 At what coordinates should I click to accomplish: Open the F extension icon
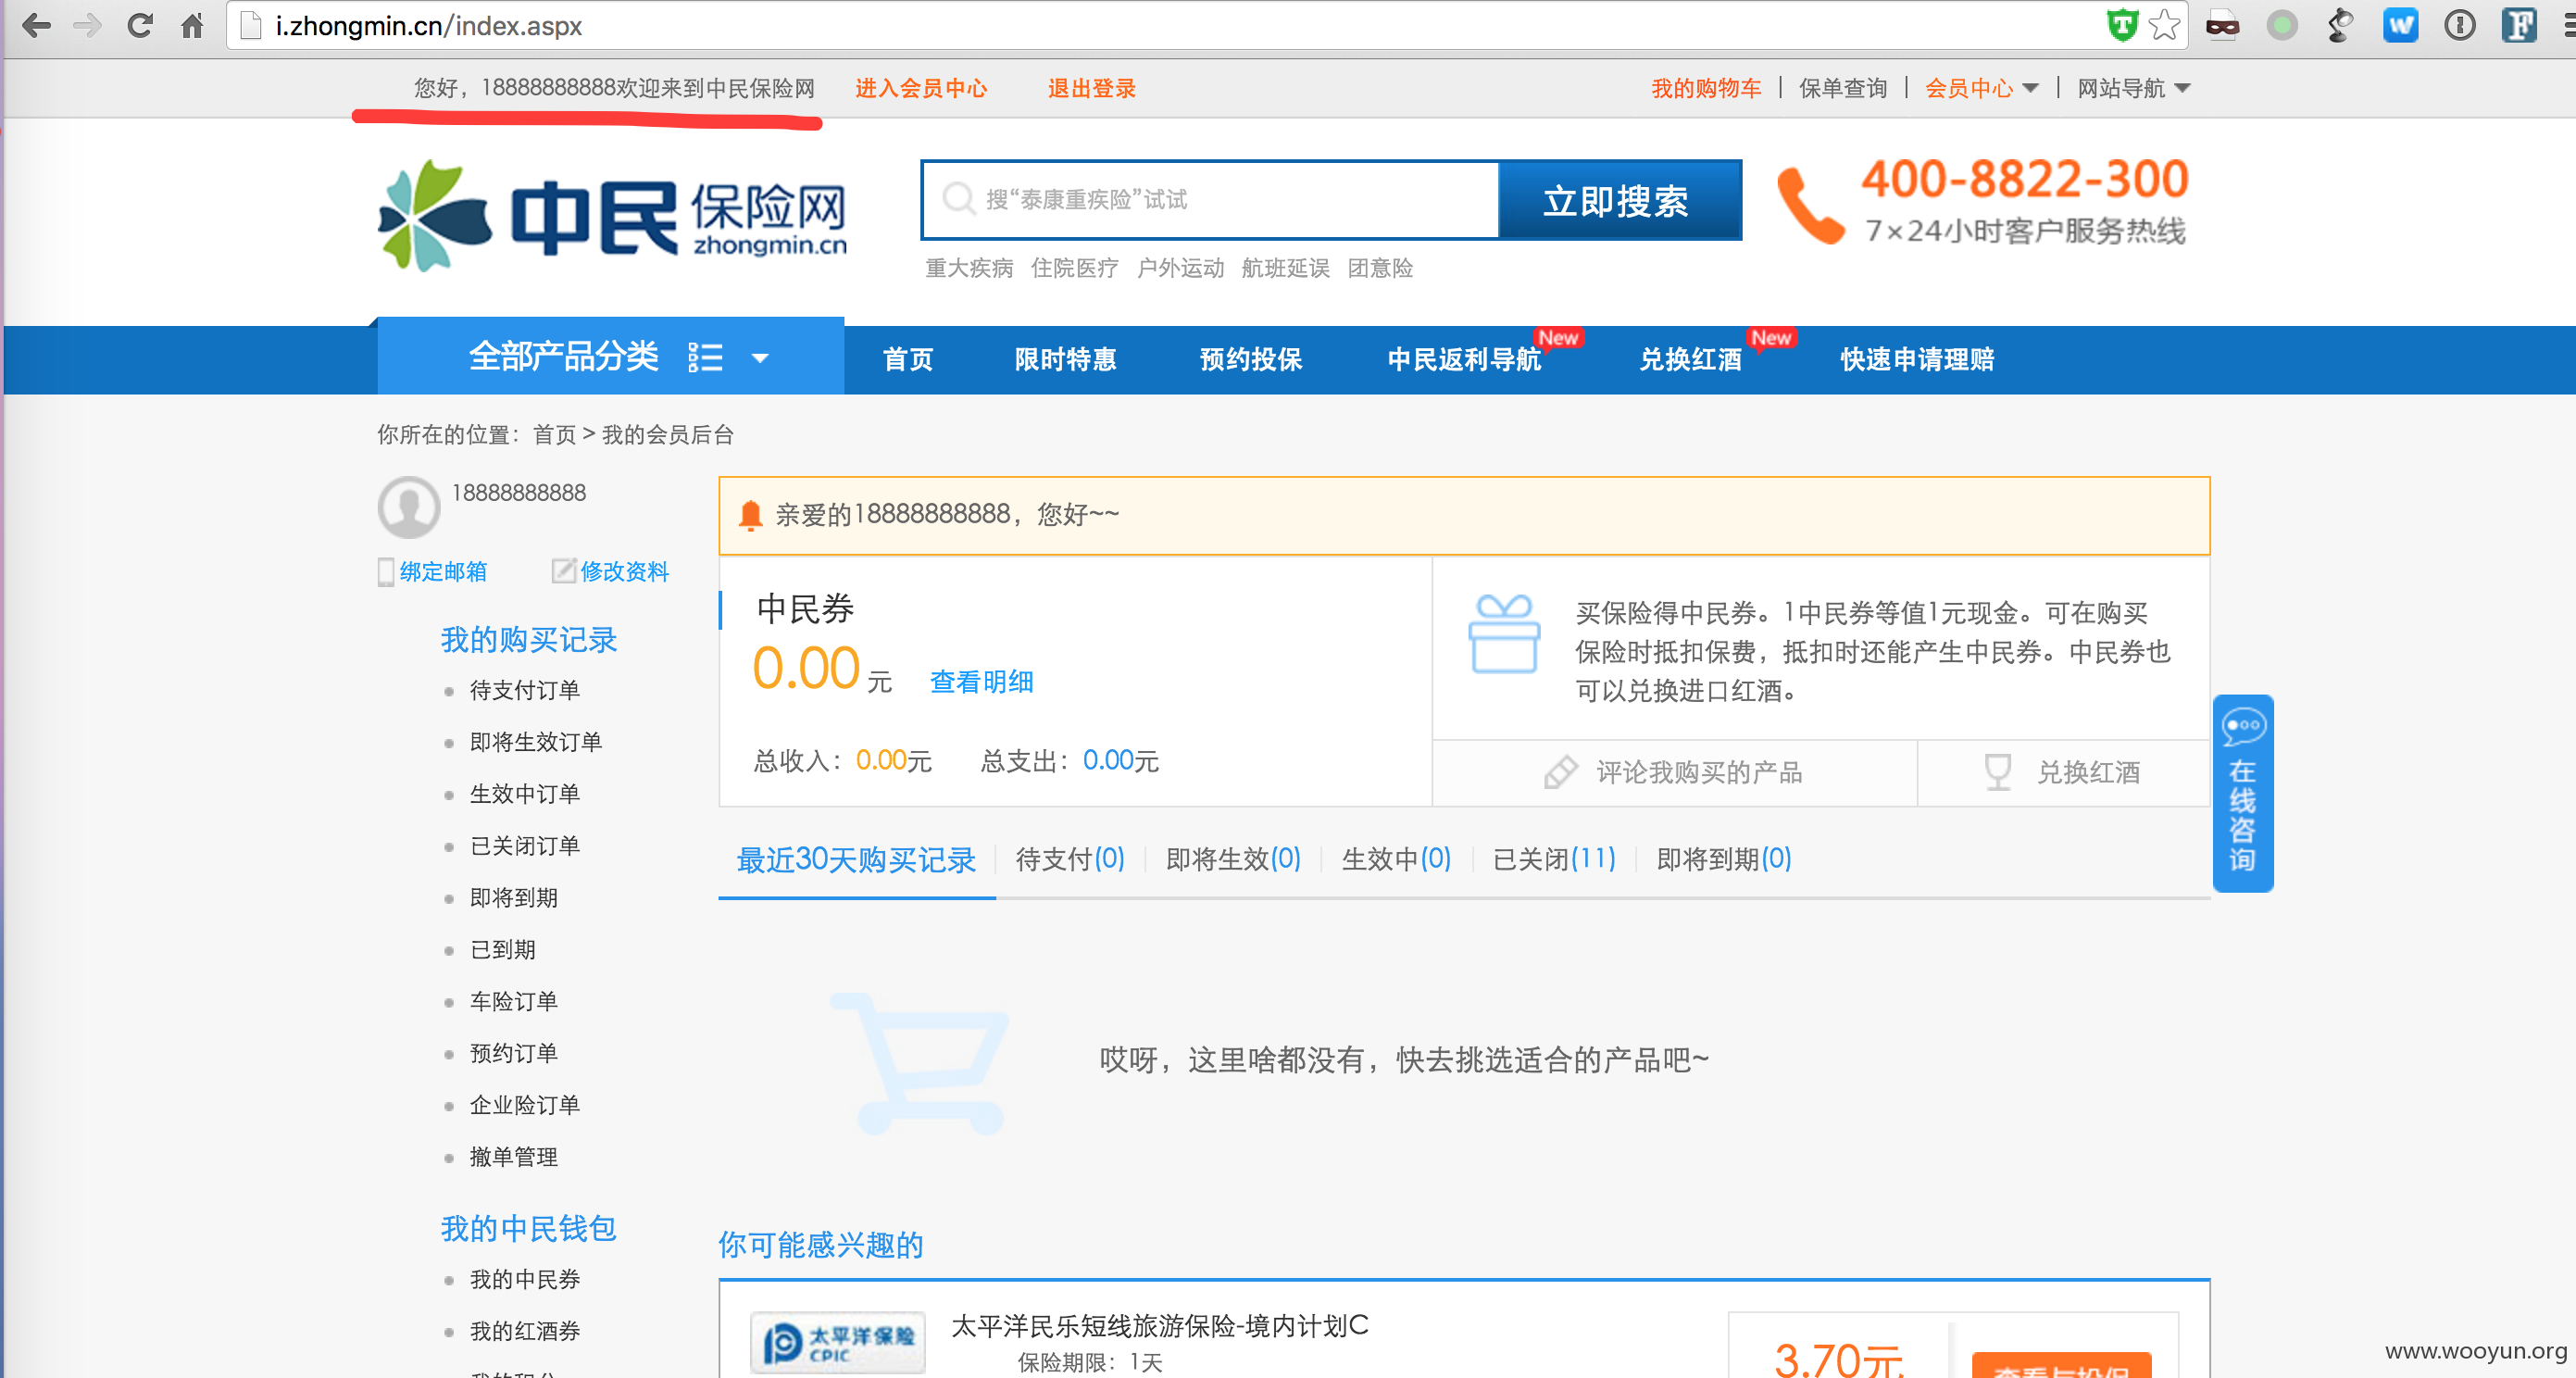coord(2519,25)
